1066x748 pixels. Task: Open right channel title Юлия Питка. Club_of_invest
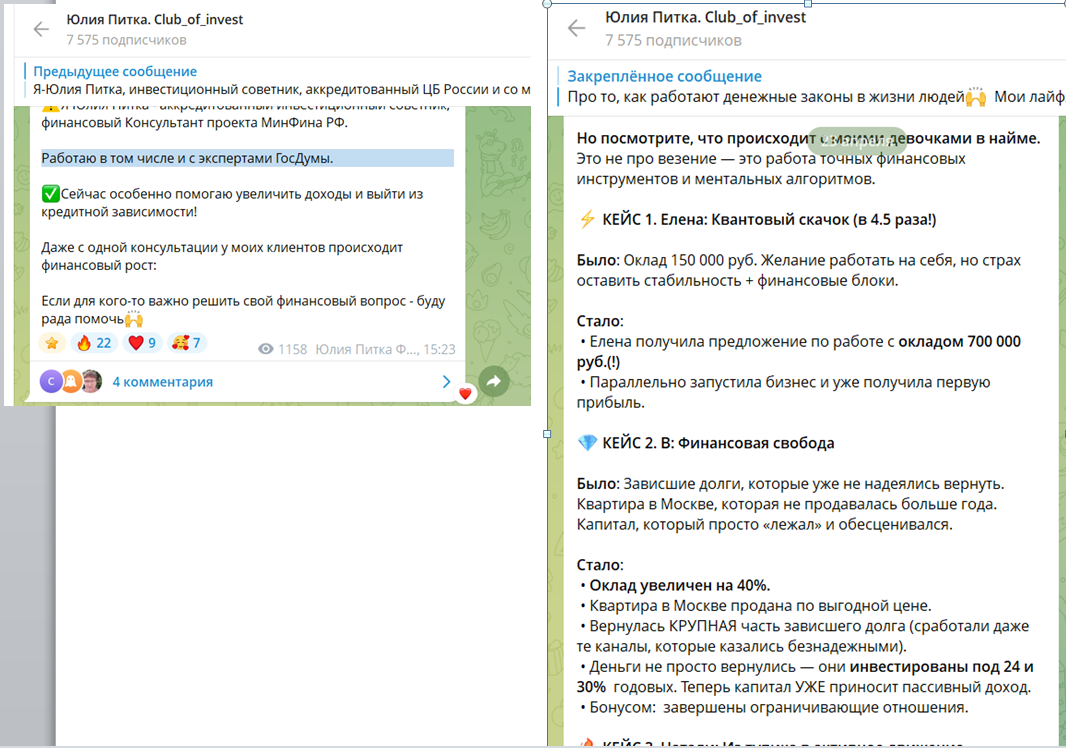pyautogui.click(x=705, y=17)
